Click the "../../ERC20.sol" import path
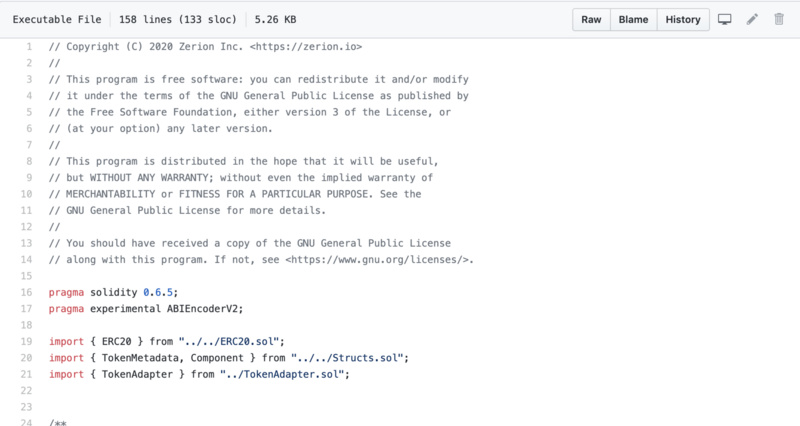This screenshot has width=800, height=426. click(229, 341)
